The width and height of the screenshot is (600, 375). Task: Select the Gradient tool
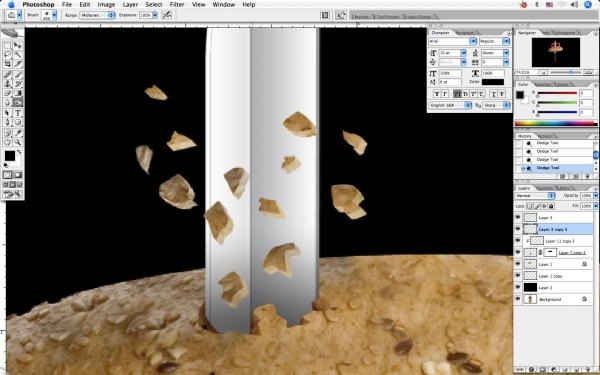(18, 93)
